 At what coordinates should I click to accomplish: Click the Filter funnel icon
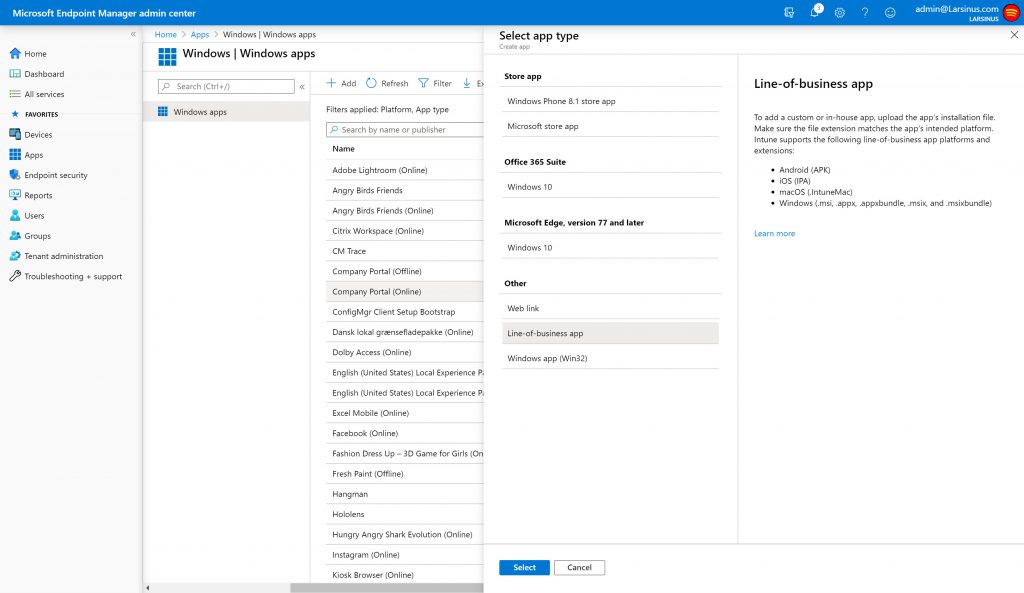pos(423,83)
